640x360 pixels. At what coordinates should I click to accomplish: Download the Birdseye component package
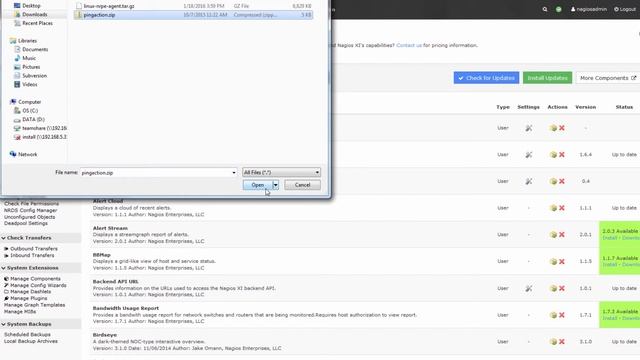coord(553,342)
